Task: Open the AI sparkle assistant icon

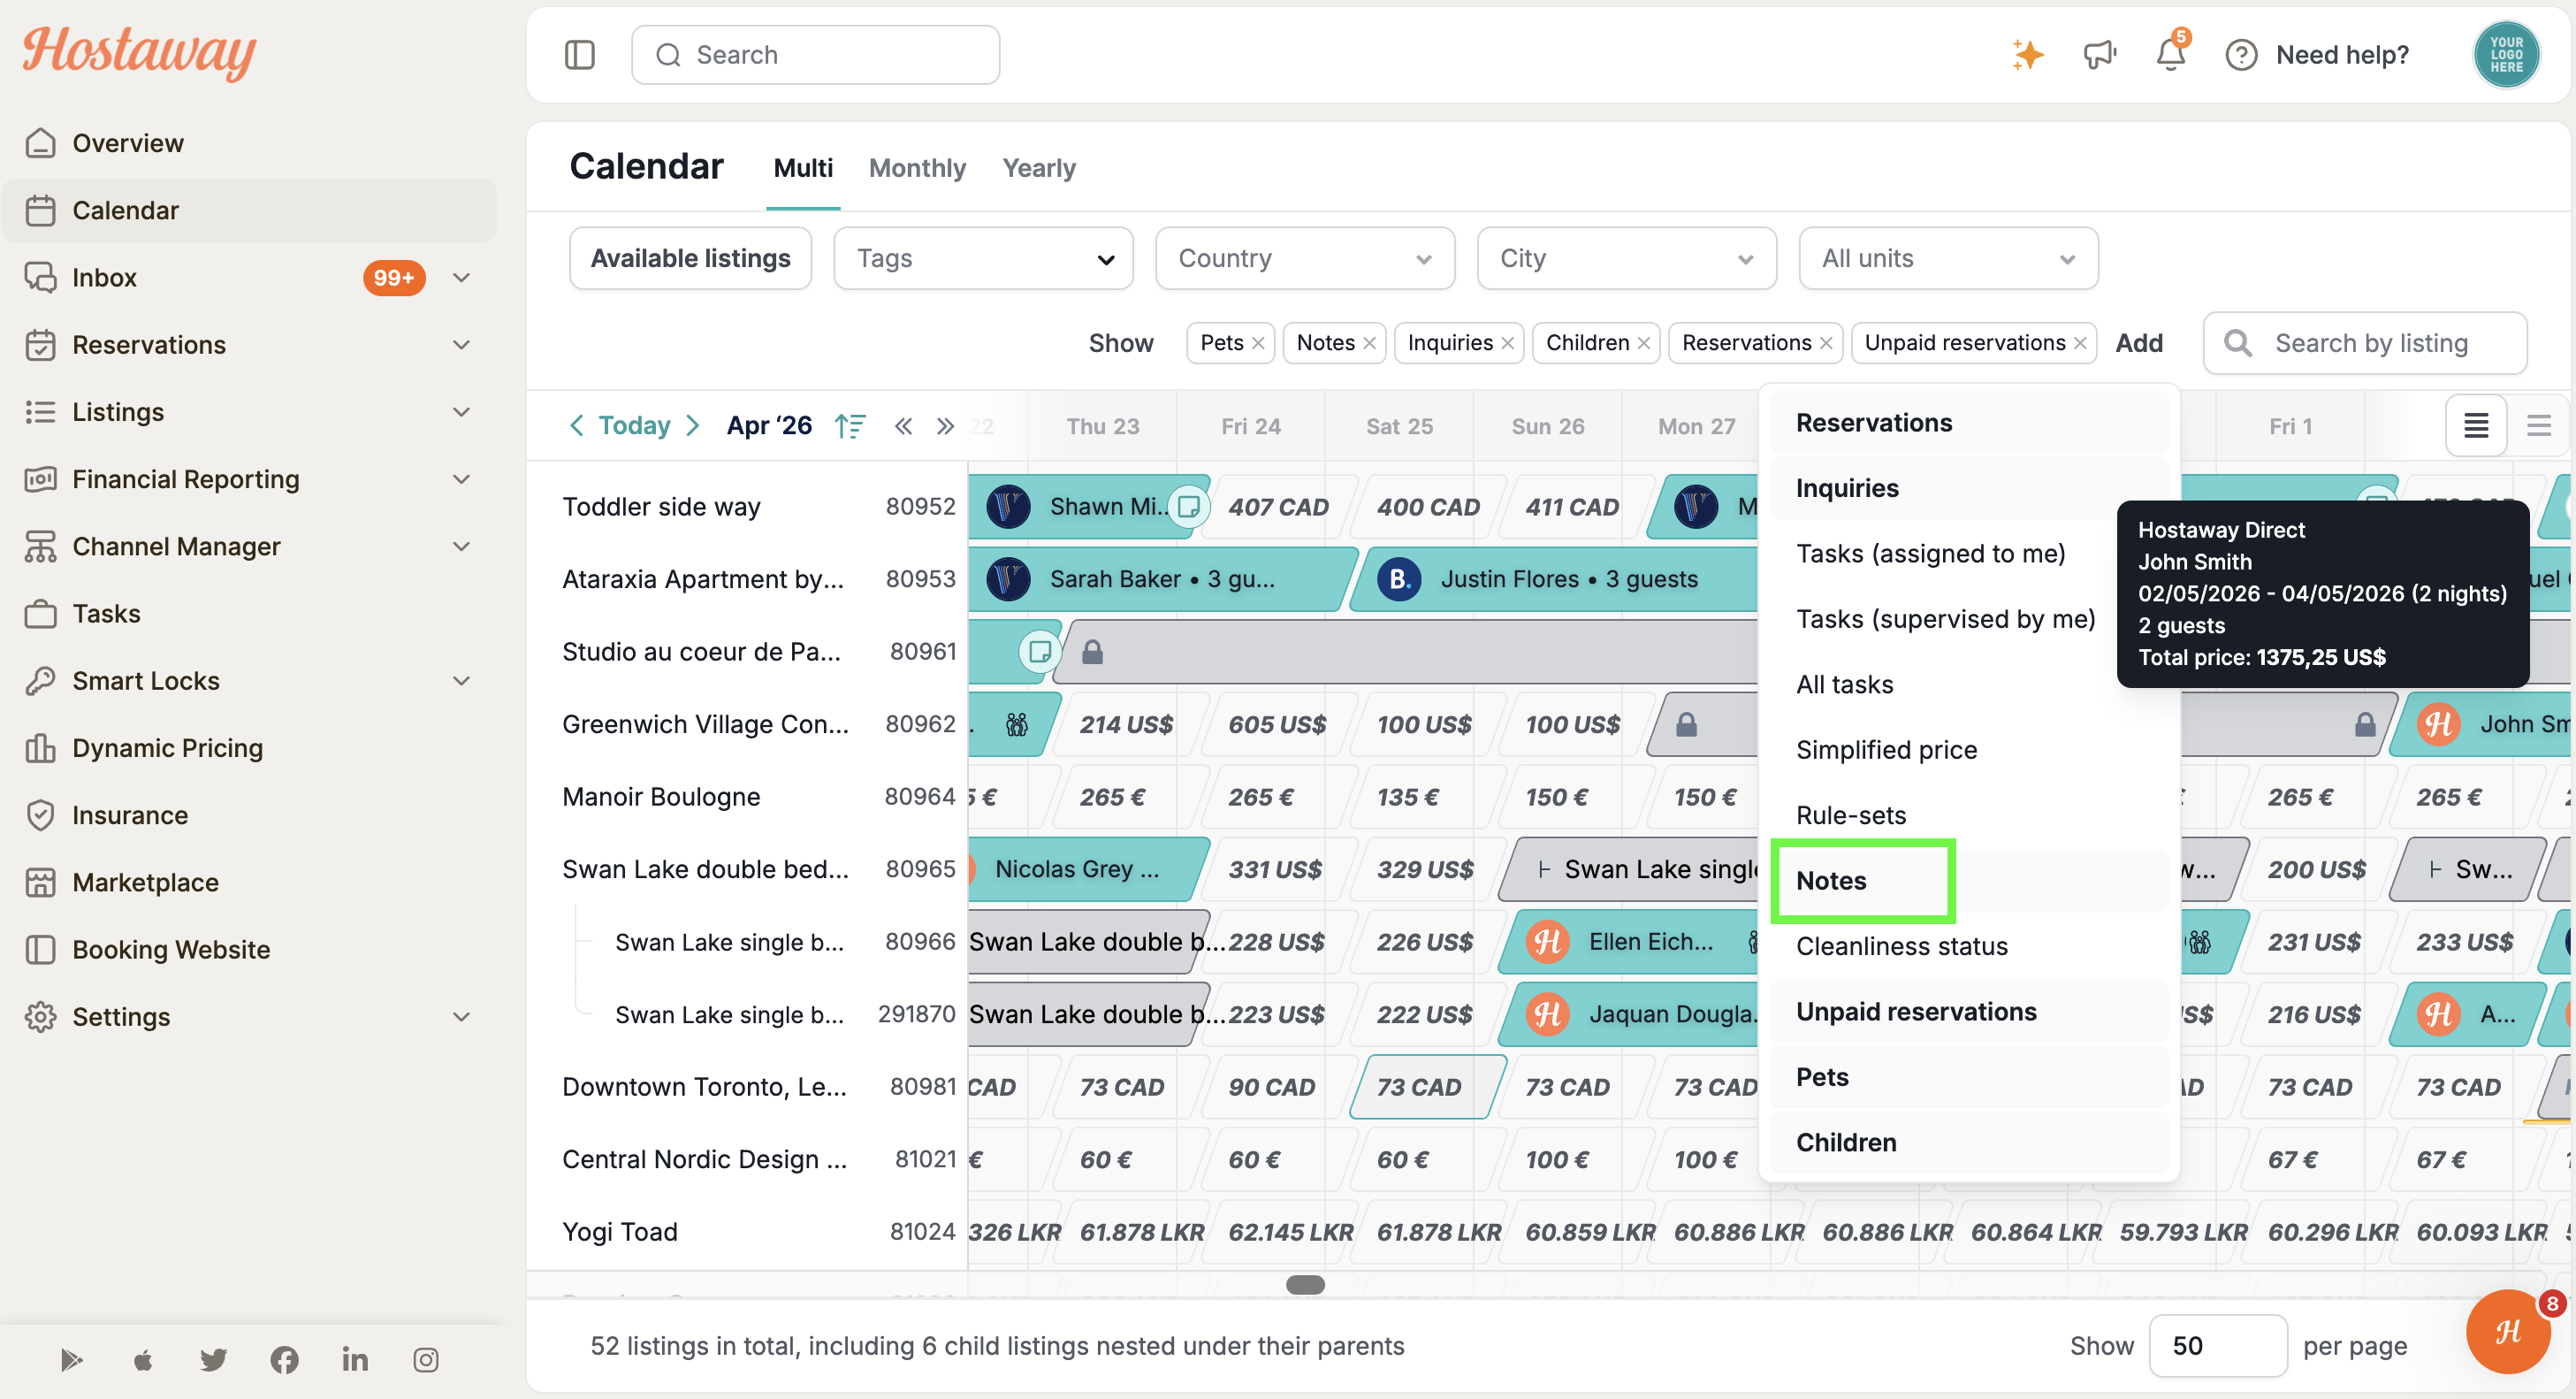Action: pyautogui.click(x=2027, y=55)
